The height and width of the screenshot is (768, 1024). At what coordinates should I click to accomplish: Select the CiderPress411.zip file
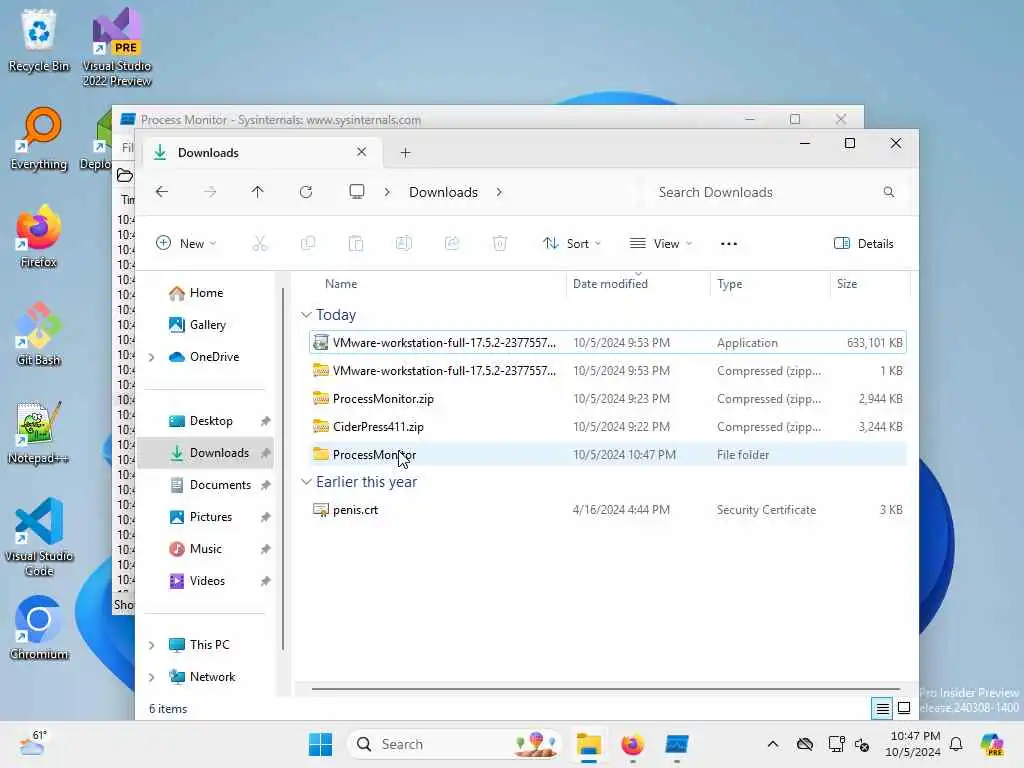607,427
